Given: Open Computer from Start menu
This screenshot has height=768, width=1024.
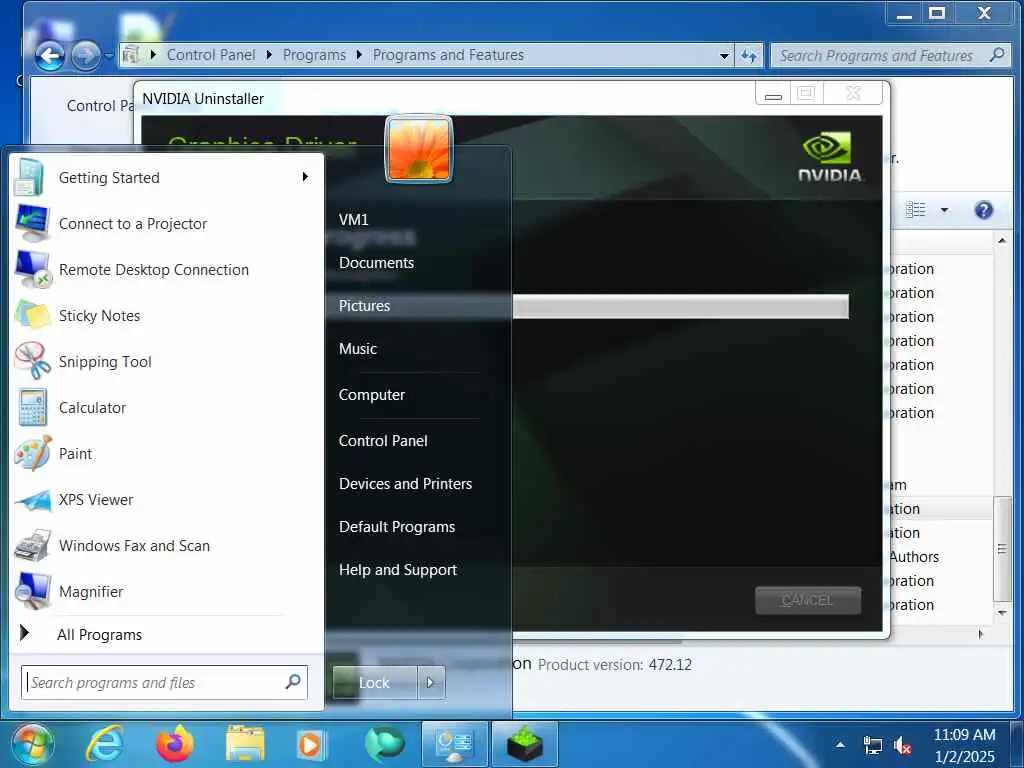Looking at the screenshot, I should point(372,395).
